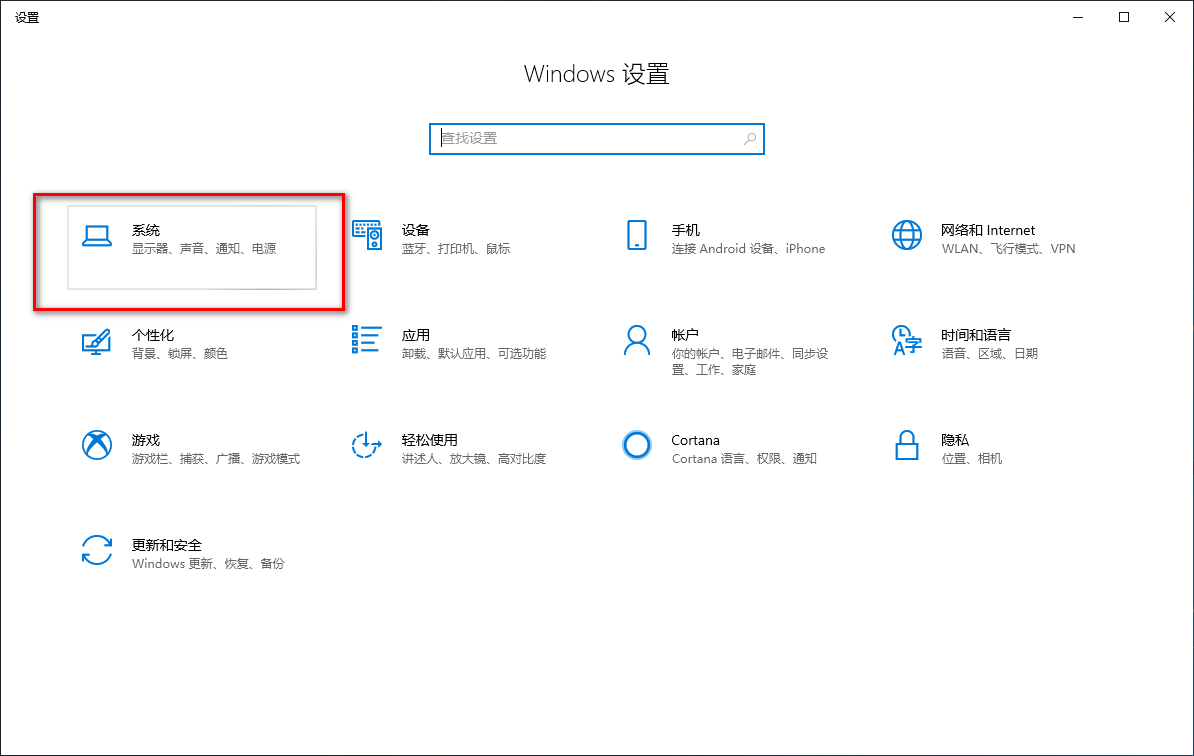Click the text 连接 Android 设备、iPhone
Screen dimensions: 1194x756
point(749,248)
